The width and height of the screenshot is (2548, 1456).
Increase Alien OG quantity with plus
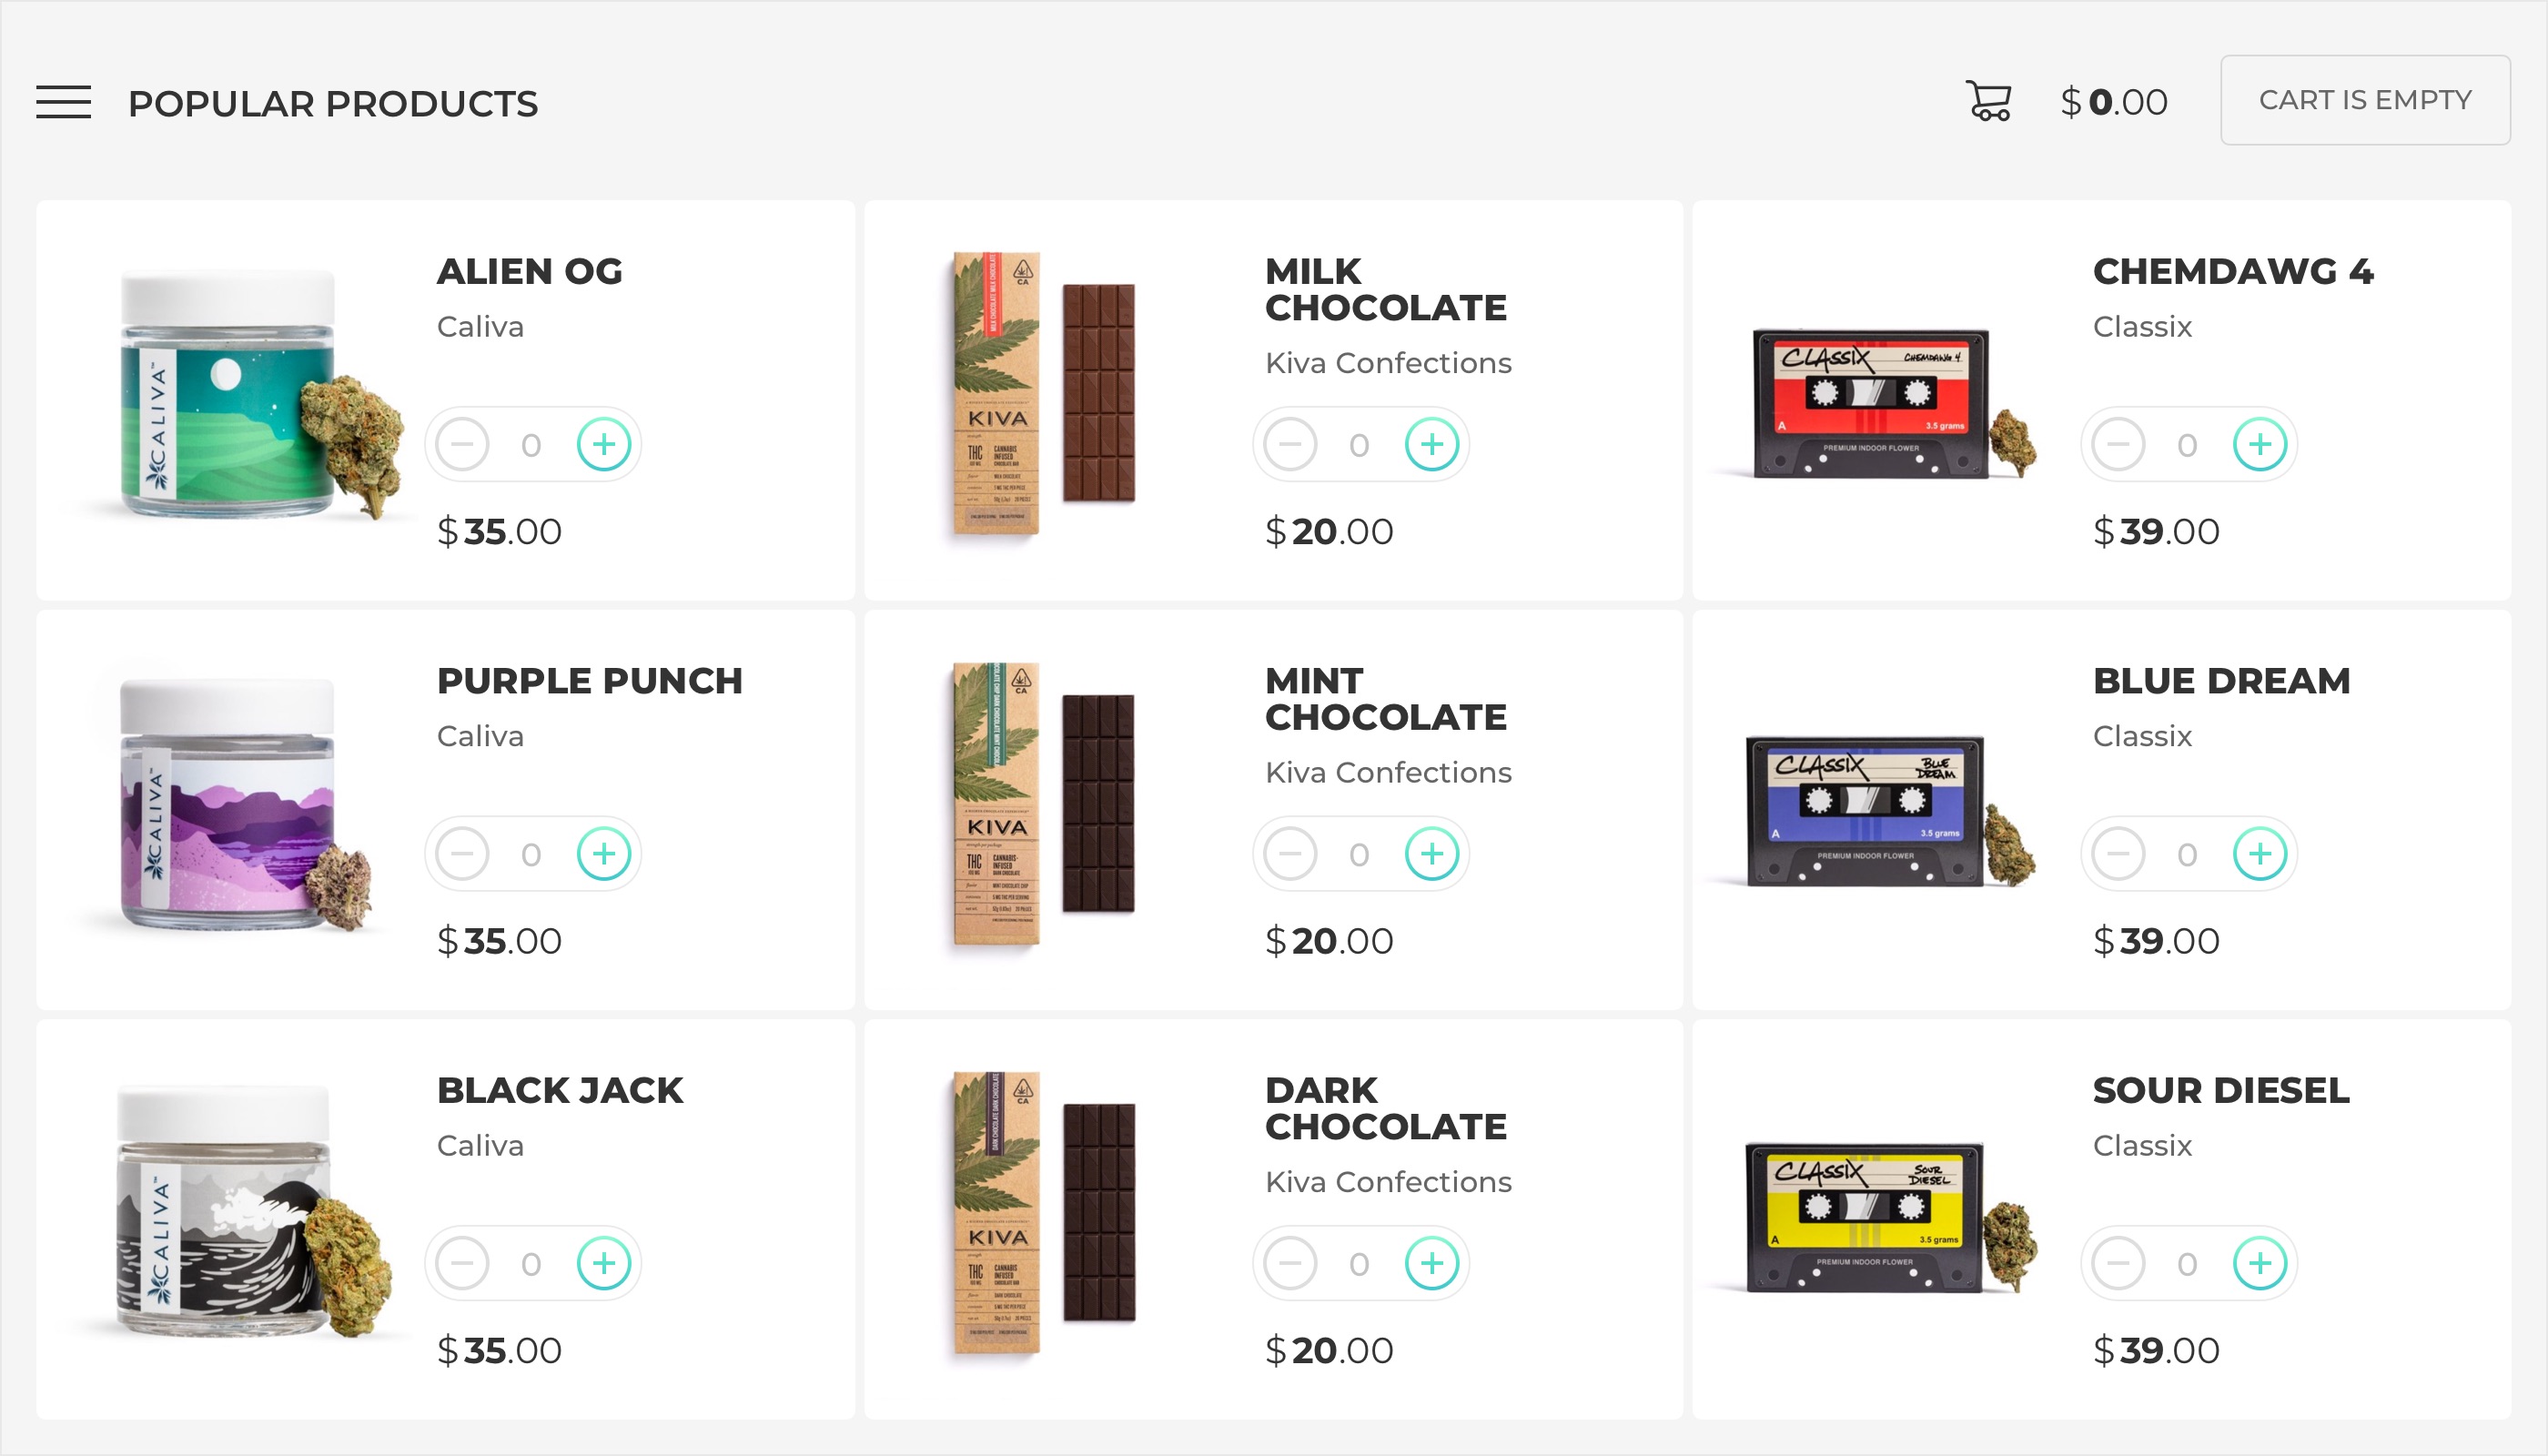click(604, 444)
